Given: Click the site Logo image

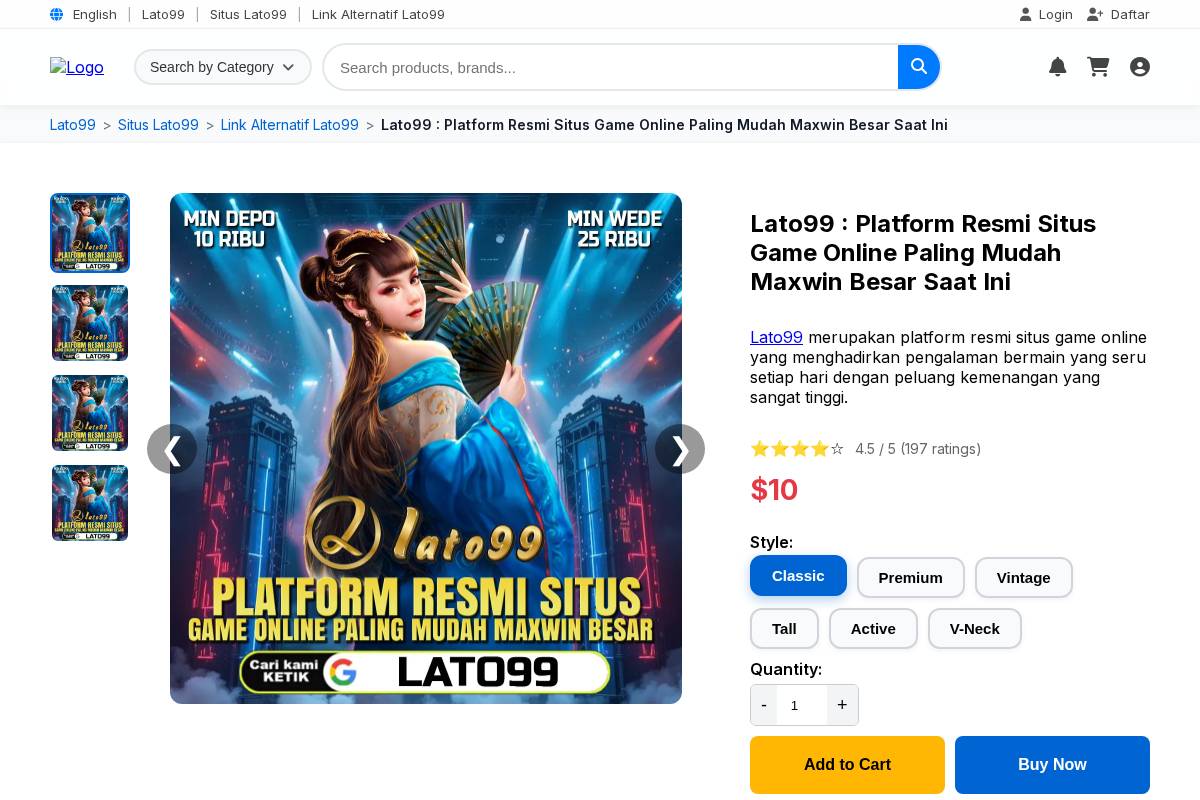Looking at the screenshot, I should pyautogui.click(x=77, y=67).
